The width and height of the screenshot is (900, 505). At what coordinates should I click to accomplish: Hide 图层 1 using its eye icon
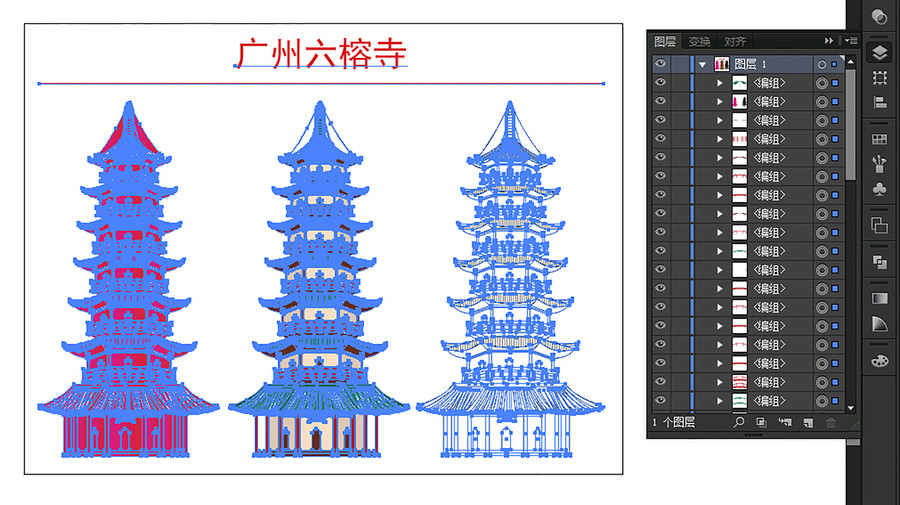tap(661, 64)
